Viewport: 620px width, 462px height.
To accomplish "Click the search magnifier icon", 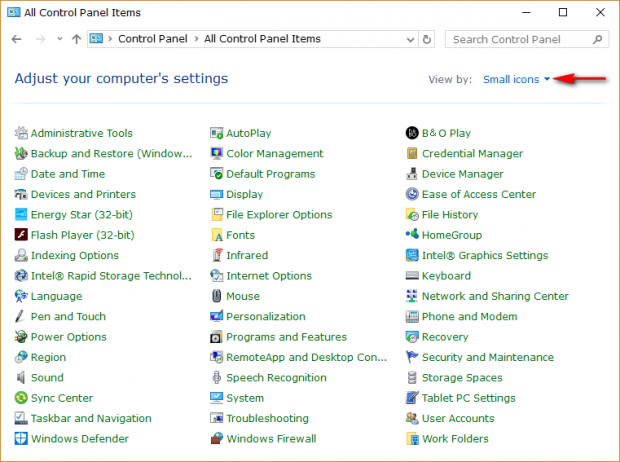I will pyautogui.click(x=598, y=39).
